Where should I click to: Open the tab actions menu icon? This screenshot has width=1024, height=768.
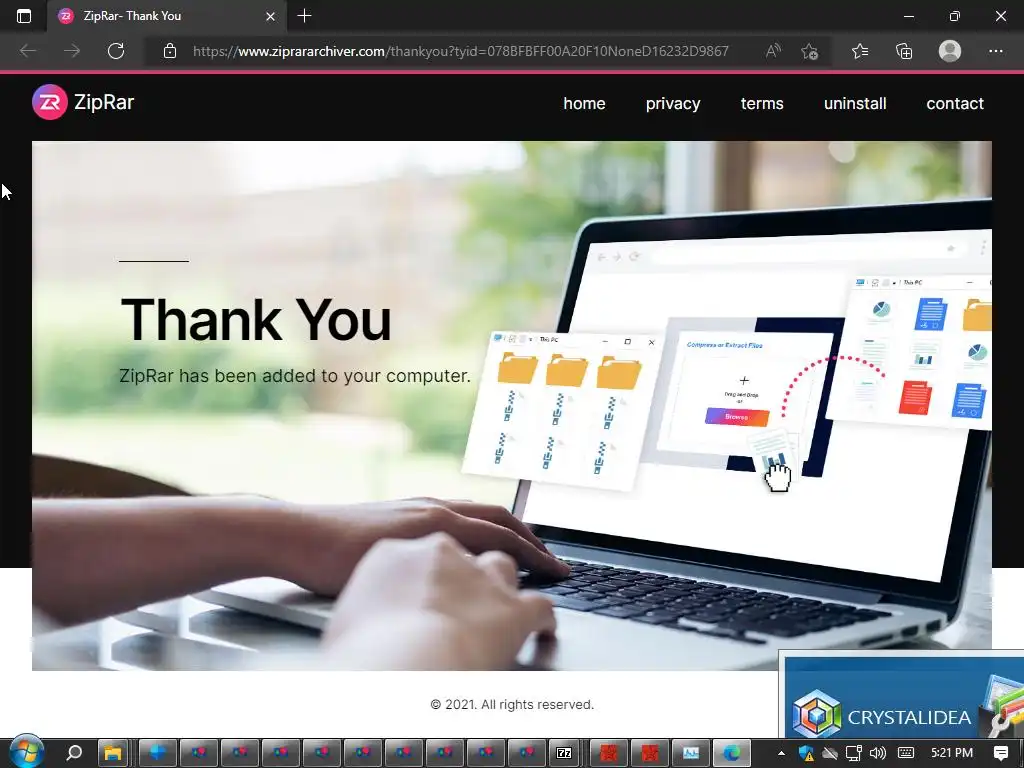point(24,16)
